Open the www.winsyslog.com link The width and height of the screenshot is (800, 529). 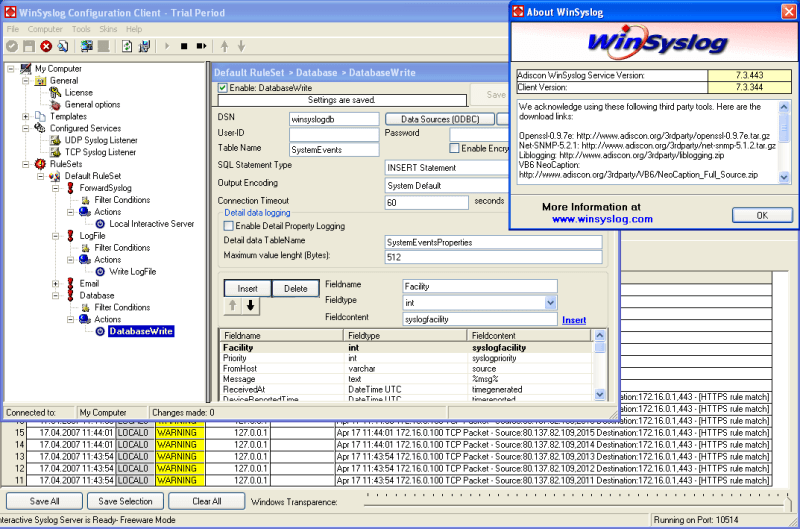(x=601, y=219)
